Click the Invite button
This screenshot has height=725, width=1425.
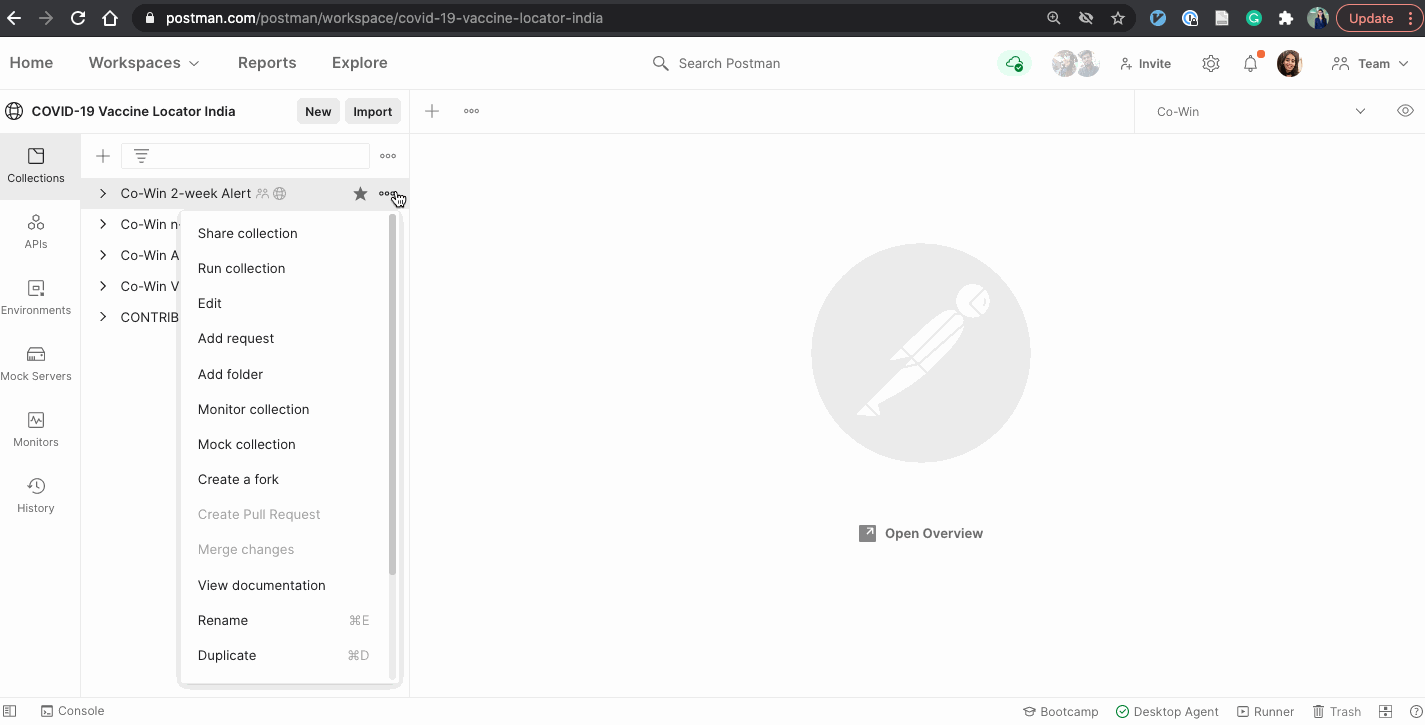click(x=1145, y=63)
